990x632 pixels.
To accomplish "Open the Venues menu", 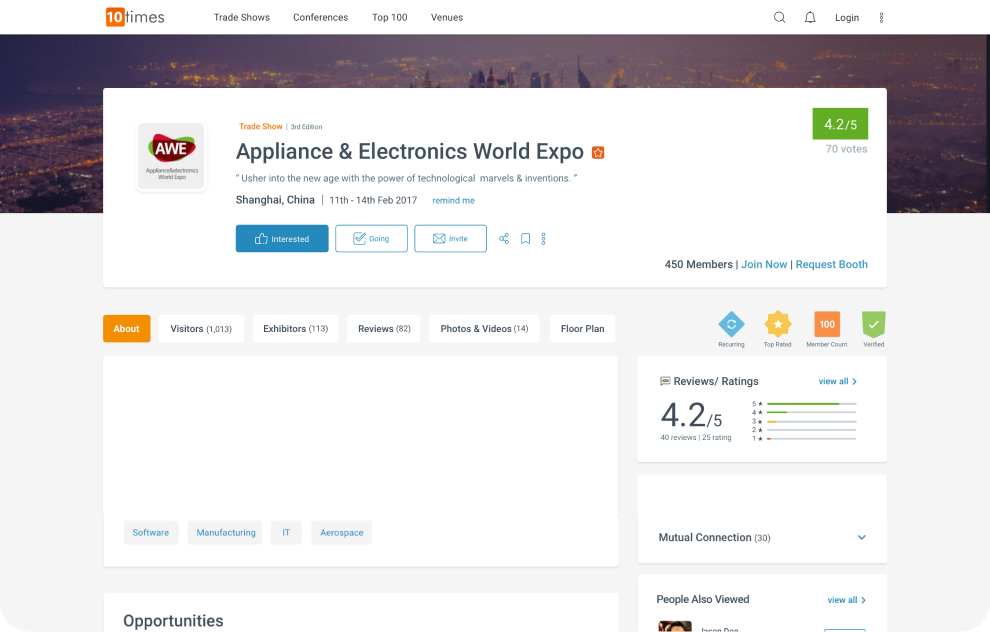I will [447, 18].
